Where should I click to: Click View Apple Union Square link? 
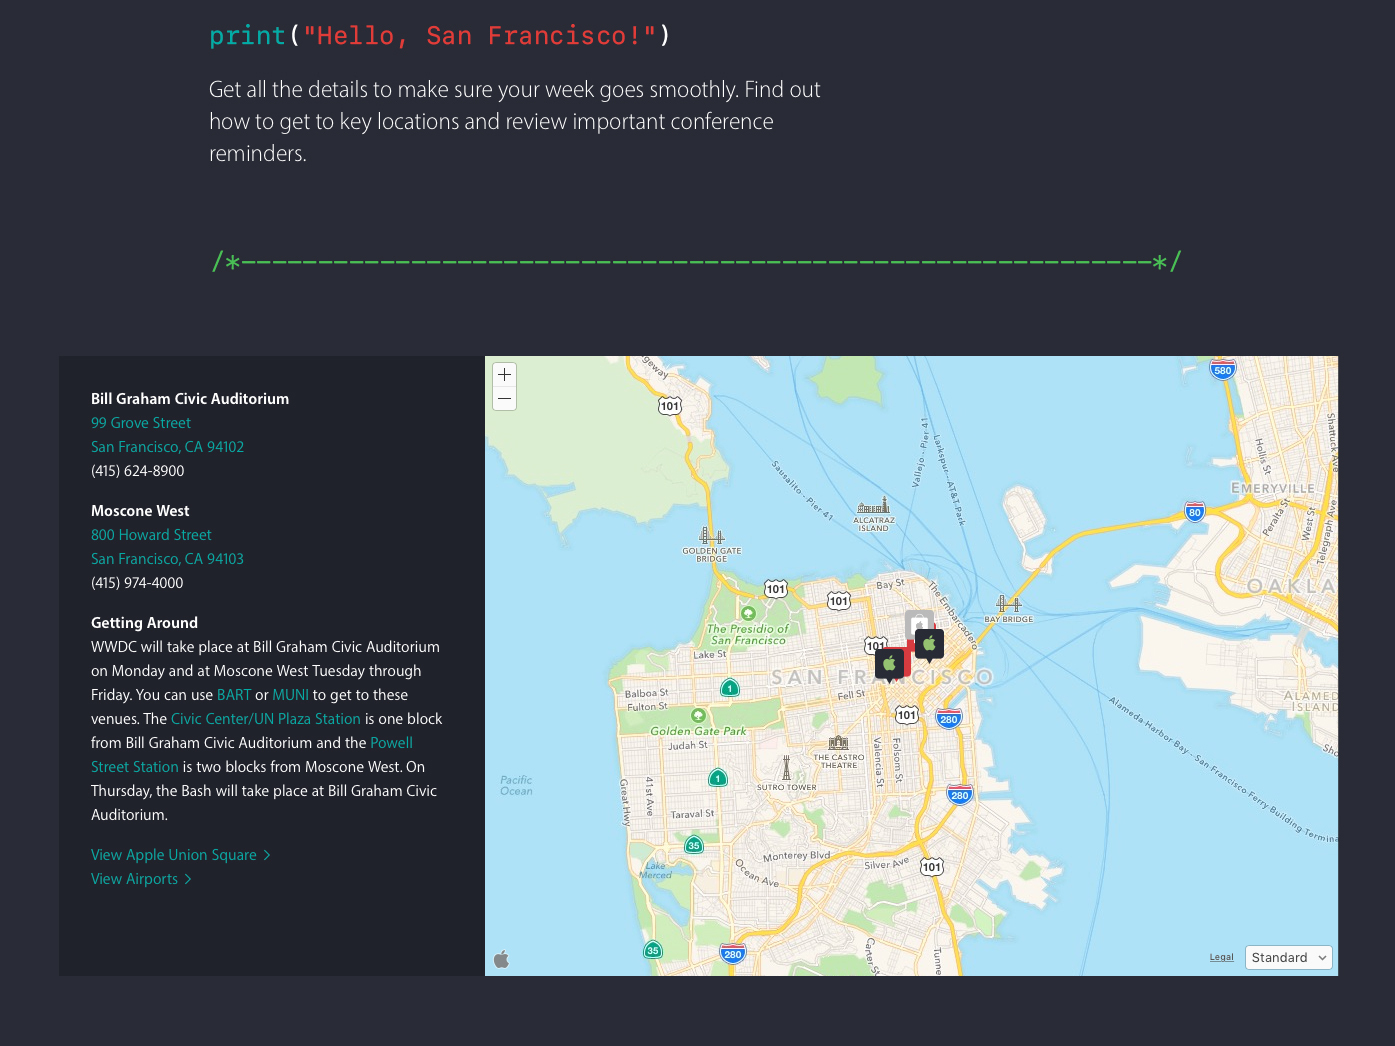[x=181, y=855]
